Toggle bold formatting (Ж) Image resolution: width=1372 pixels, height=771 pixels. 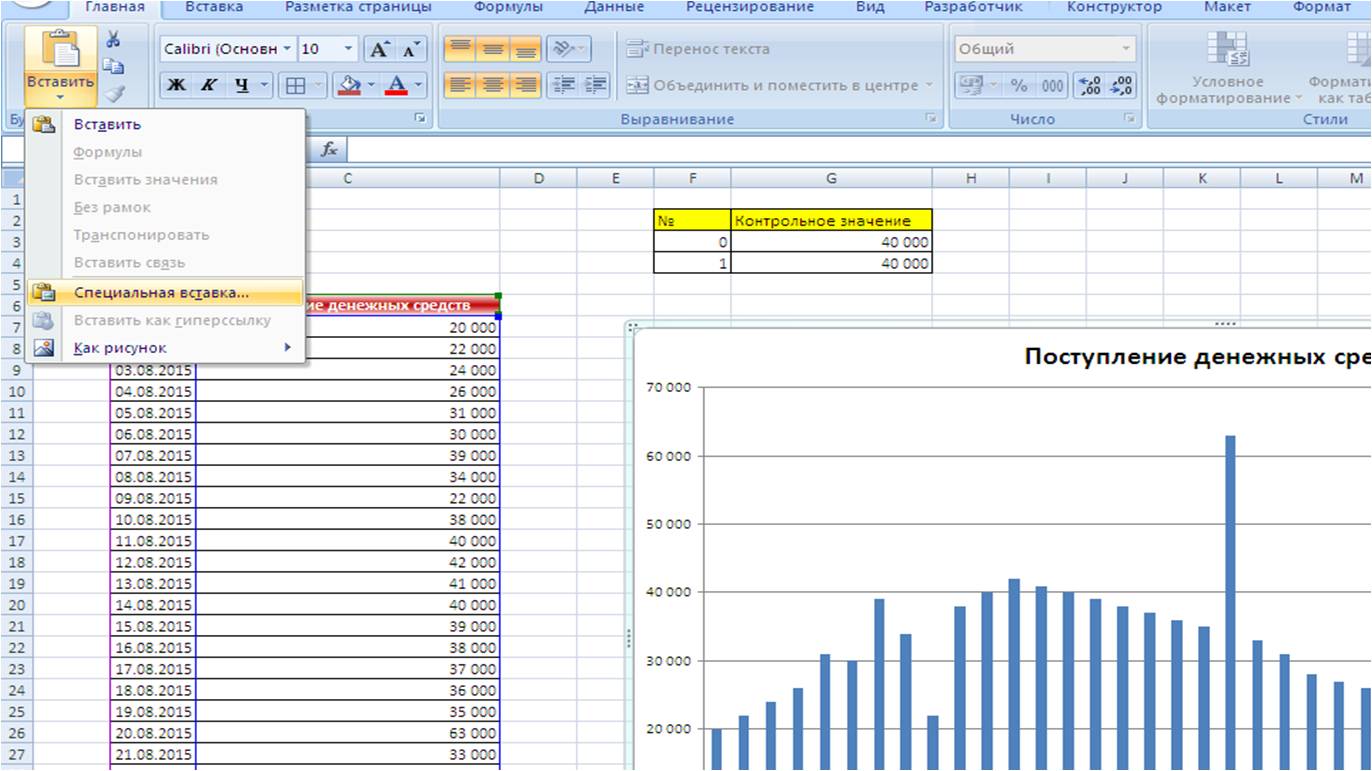[x=175, y=86]
